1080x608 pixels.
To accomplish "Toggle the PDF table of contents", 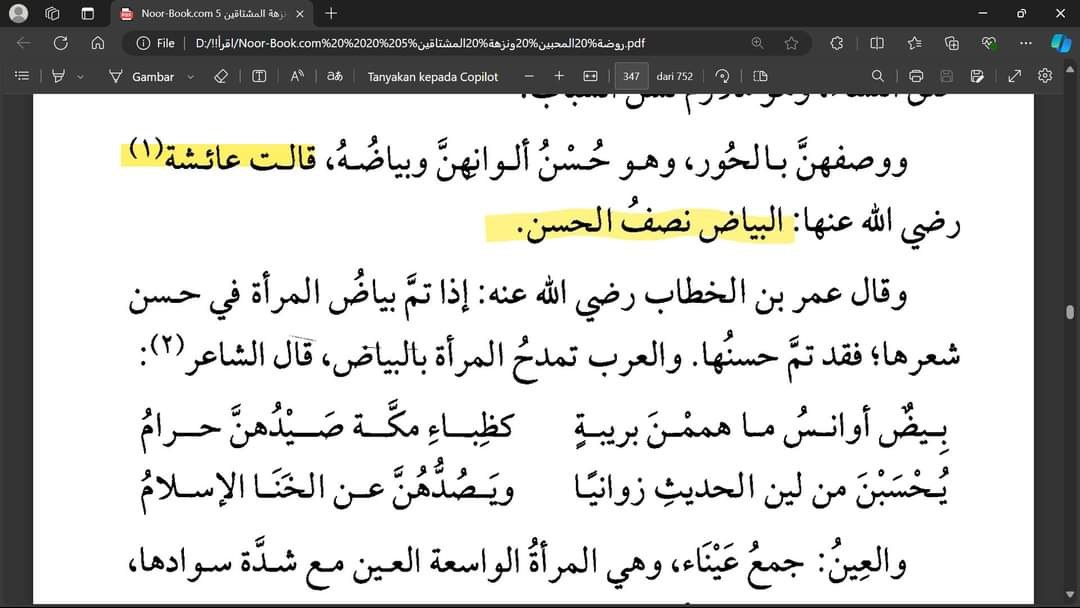I will point(22,76).
